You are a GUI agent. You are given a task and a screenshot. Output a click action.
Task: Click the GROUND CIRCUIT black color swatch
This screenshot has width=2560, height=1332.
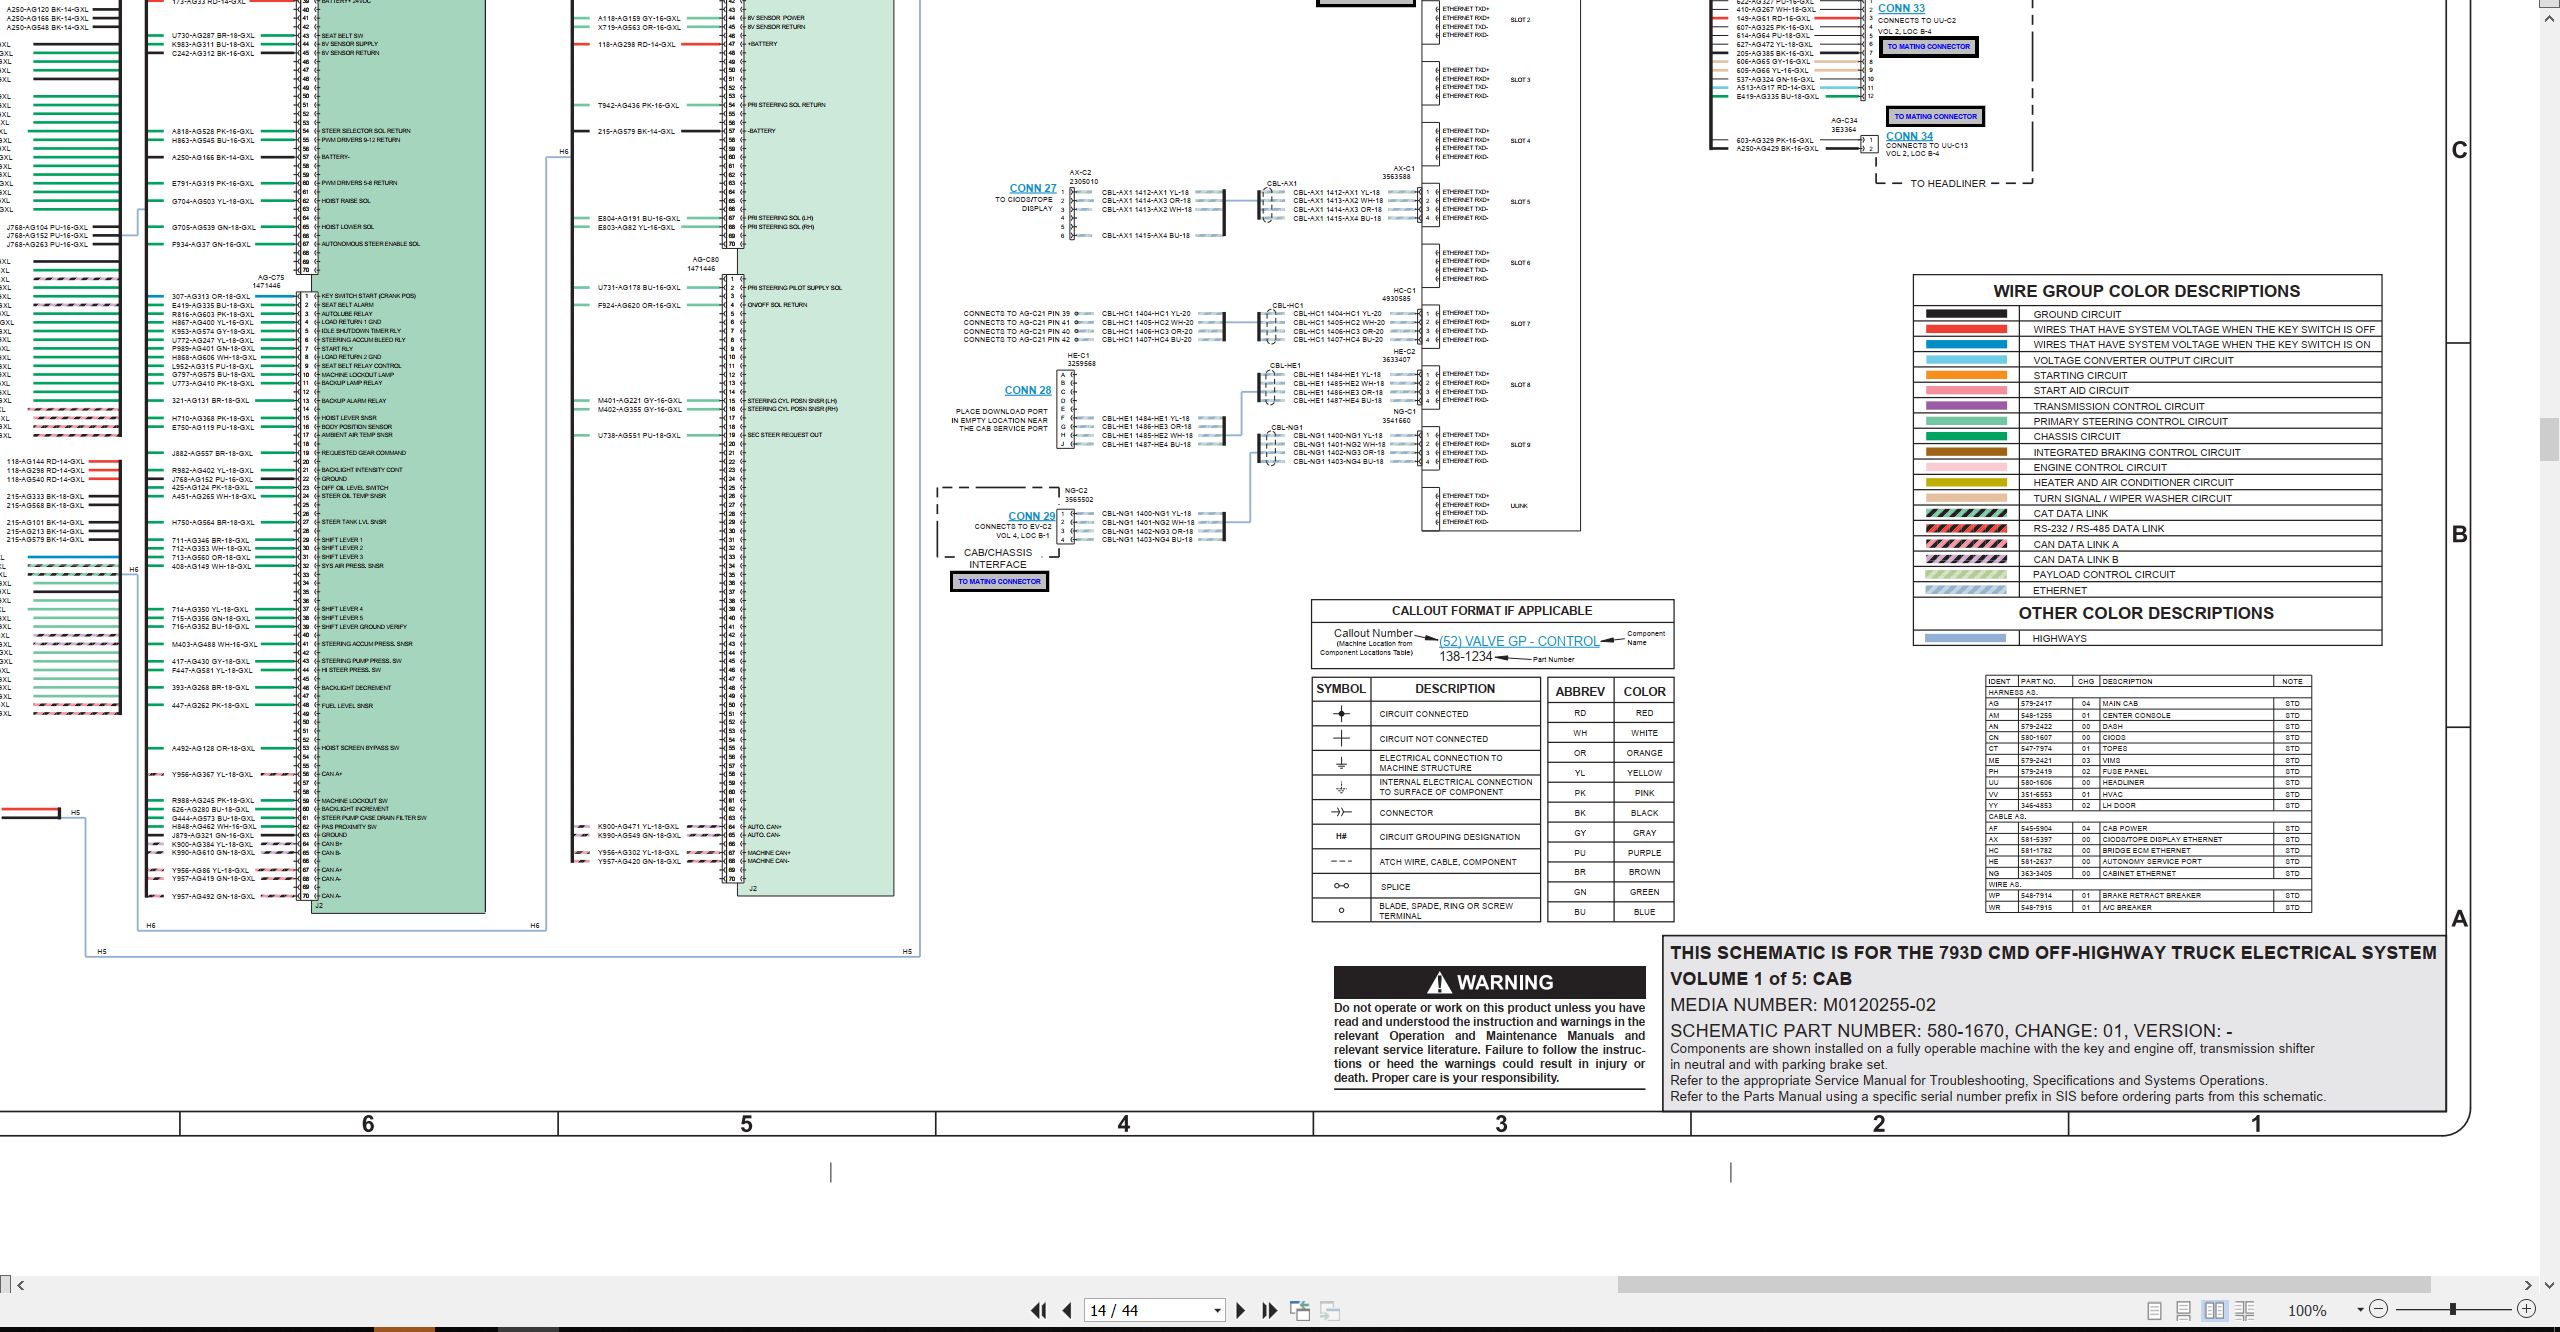[1966, 314]
